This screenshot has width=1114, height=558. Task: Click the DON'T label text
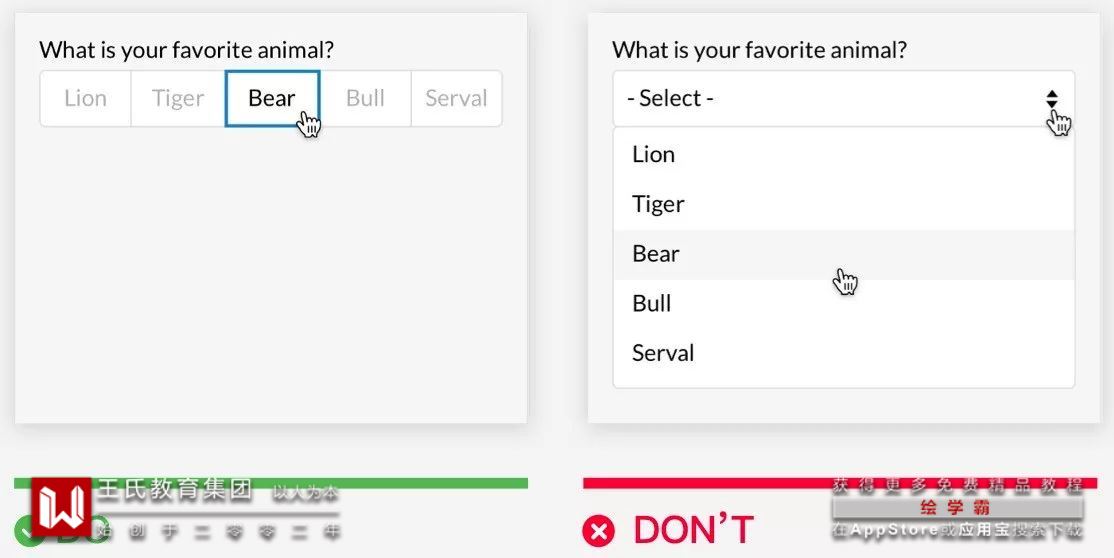693,530
